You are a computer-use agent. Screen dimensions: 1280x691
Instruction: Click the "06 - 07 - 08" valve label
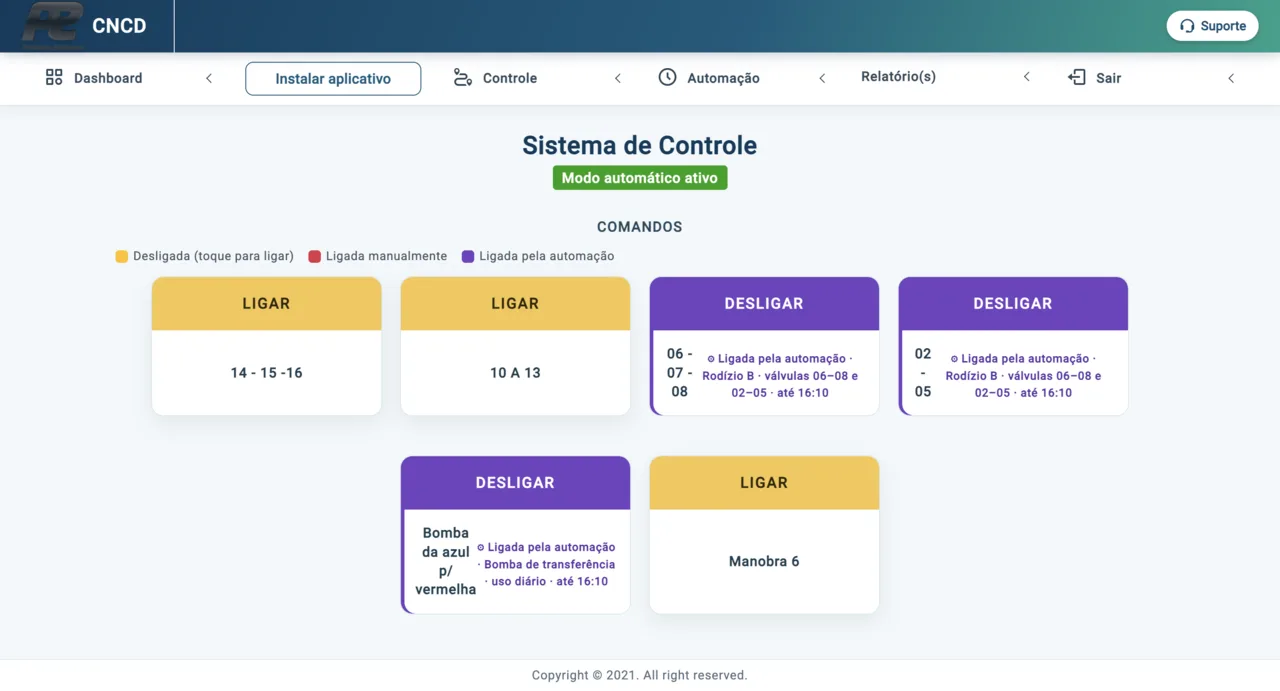point(680,373)
